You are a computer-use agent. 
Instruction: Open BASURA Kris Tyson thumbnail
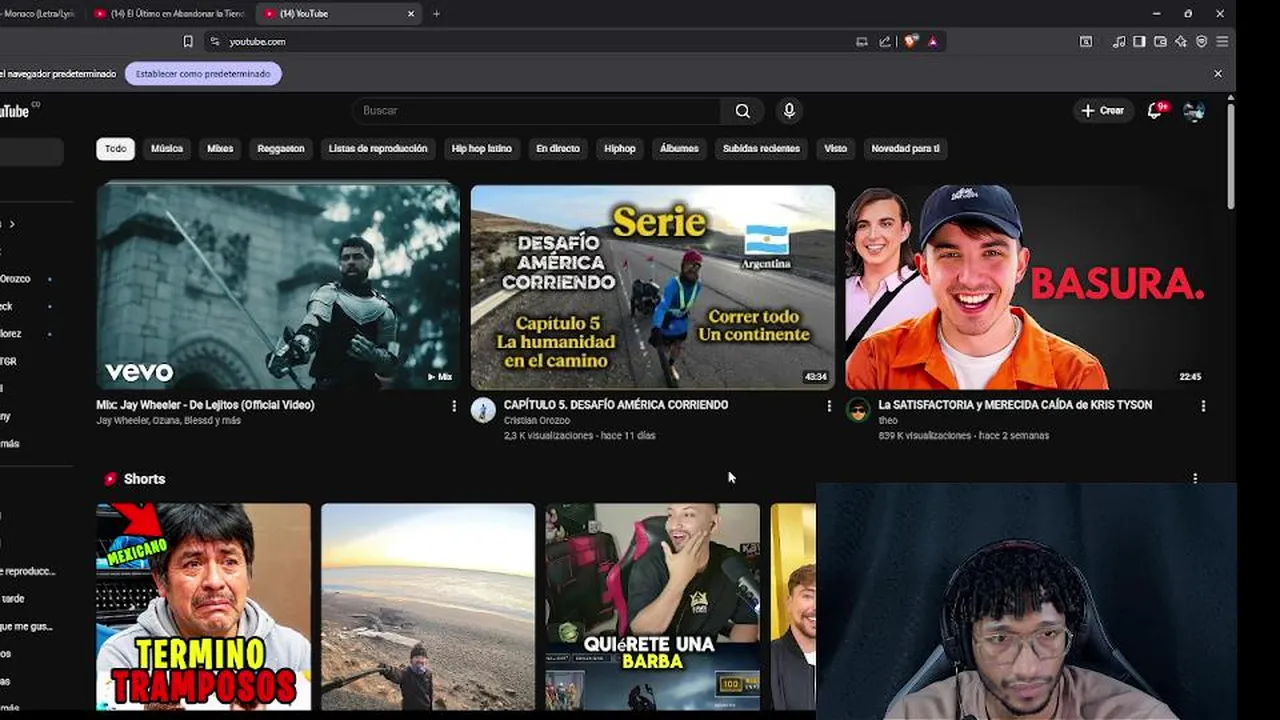1028,287
